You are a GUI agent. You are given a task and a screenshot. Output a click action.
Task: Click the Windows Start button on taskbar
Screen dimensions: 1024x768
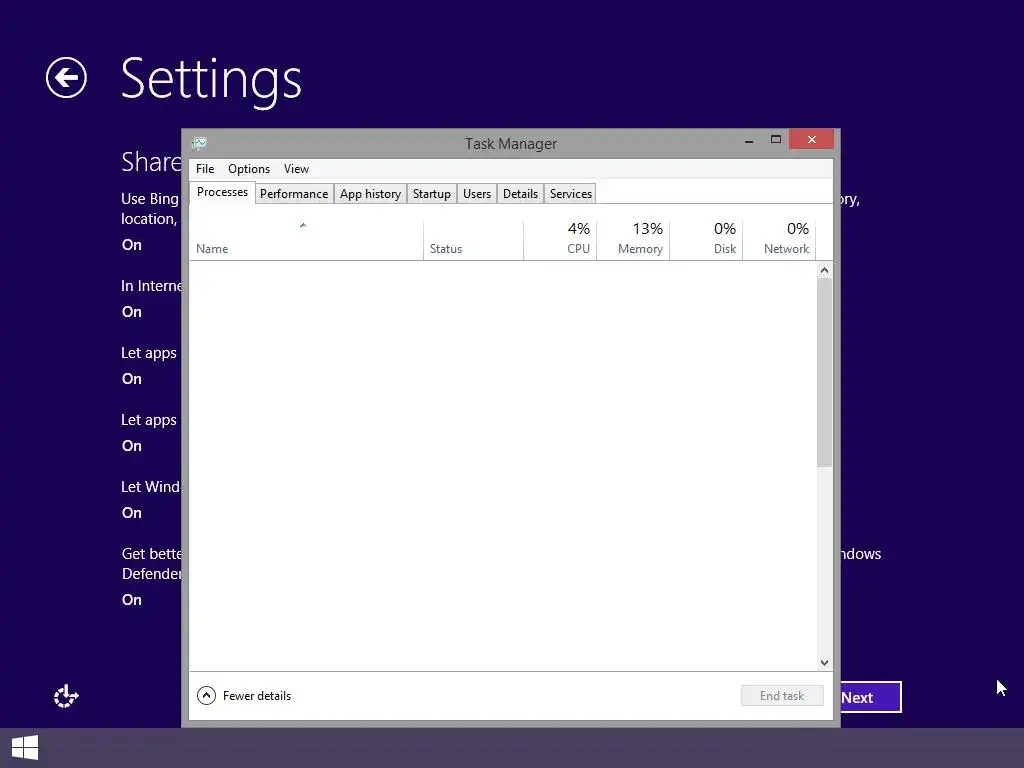(x=25, y=748)
